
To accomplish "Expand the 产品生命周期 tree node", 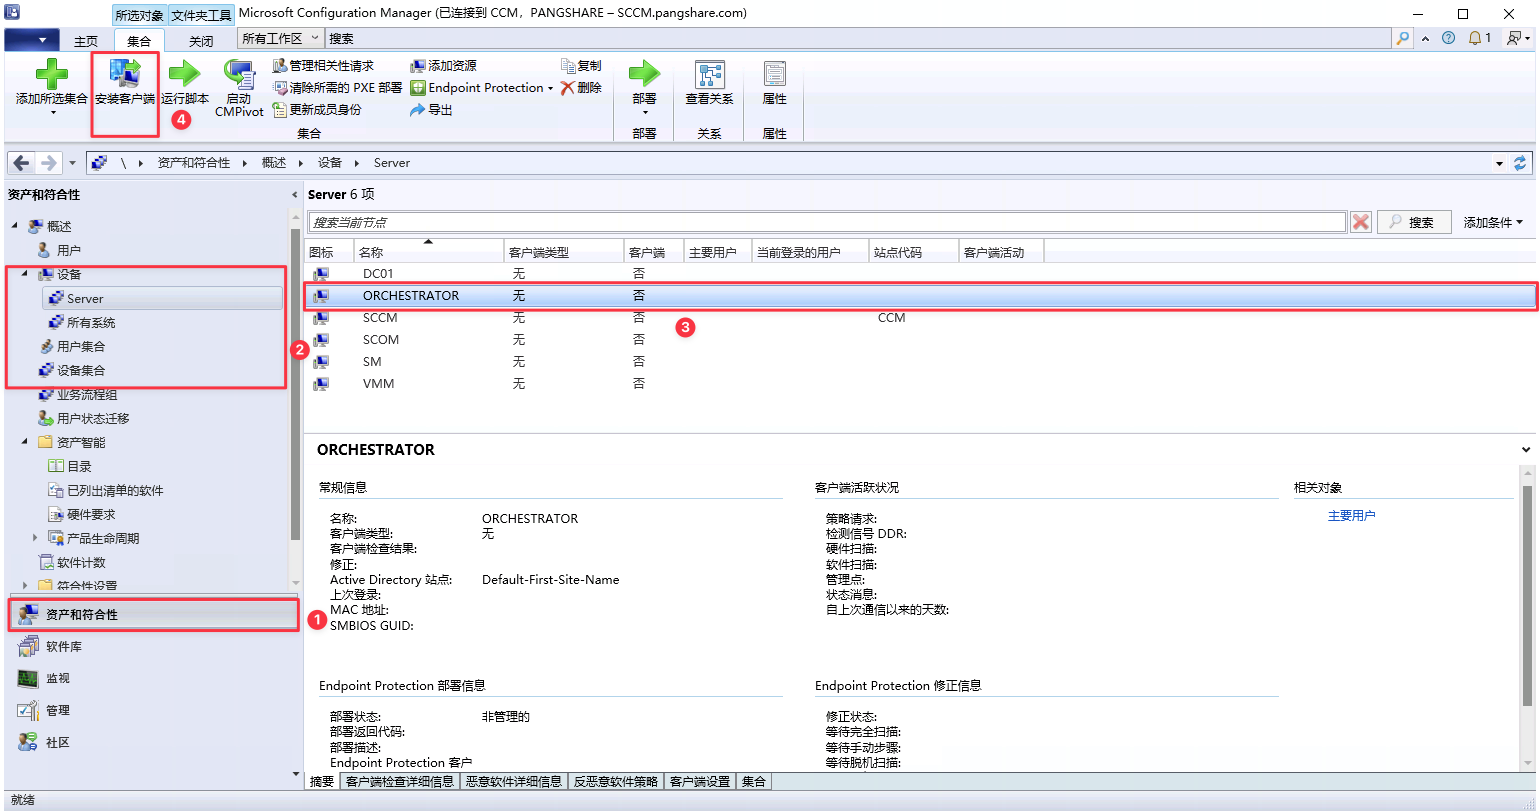I will 35,538.
